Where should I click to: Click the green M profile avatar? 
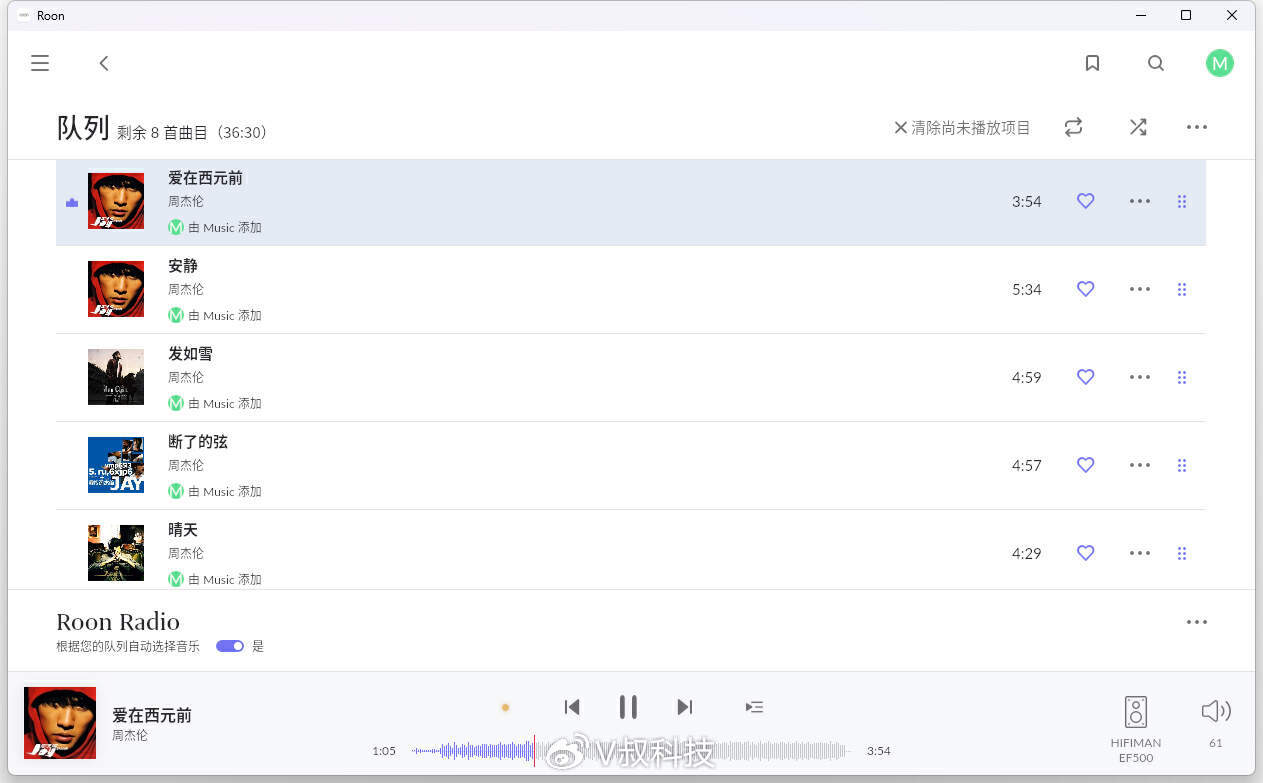click(x=1219, y=63)
